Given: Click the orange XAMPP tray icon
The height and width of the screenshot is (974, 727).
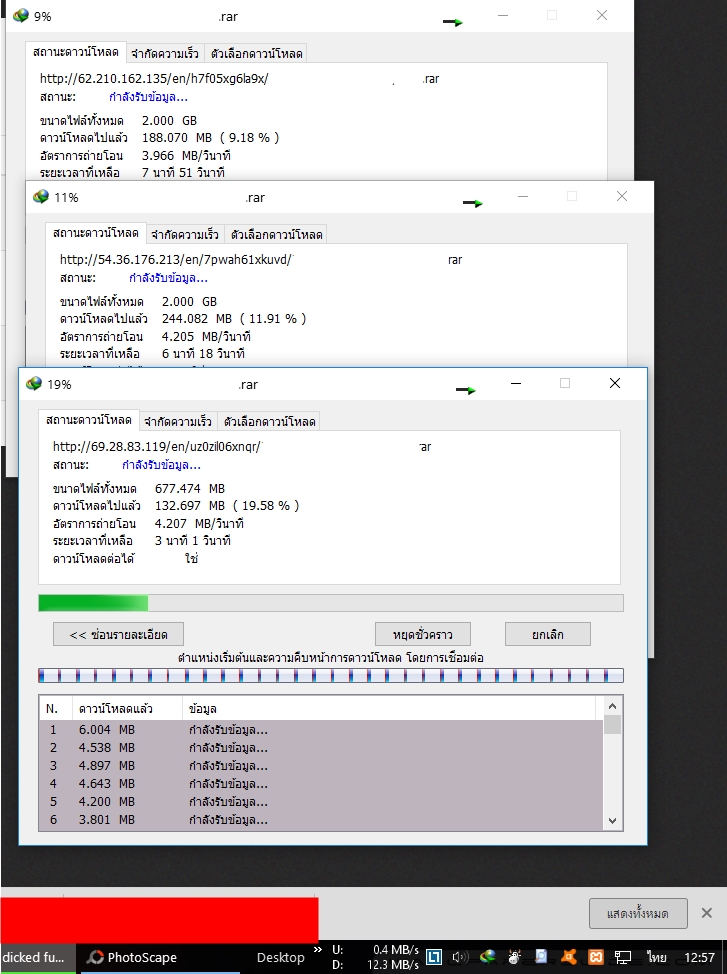Looking at the screenshot, I should pos(596,957).
